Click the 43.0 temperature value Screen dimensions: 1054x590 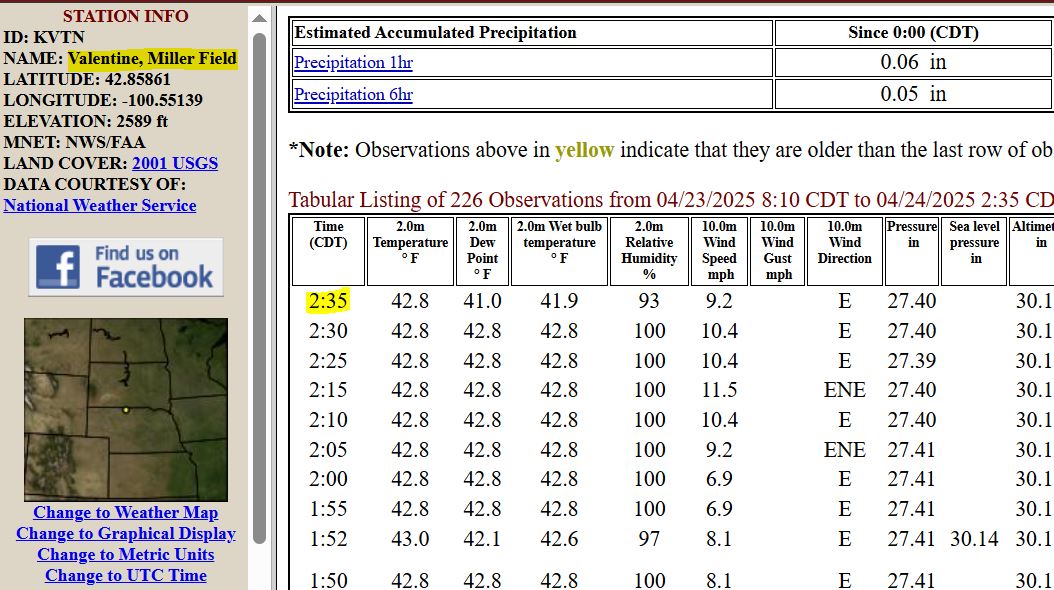pyautogui.click(x=410, y=539)
